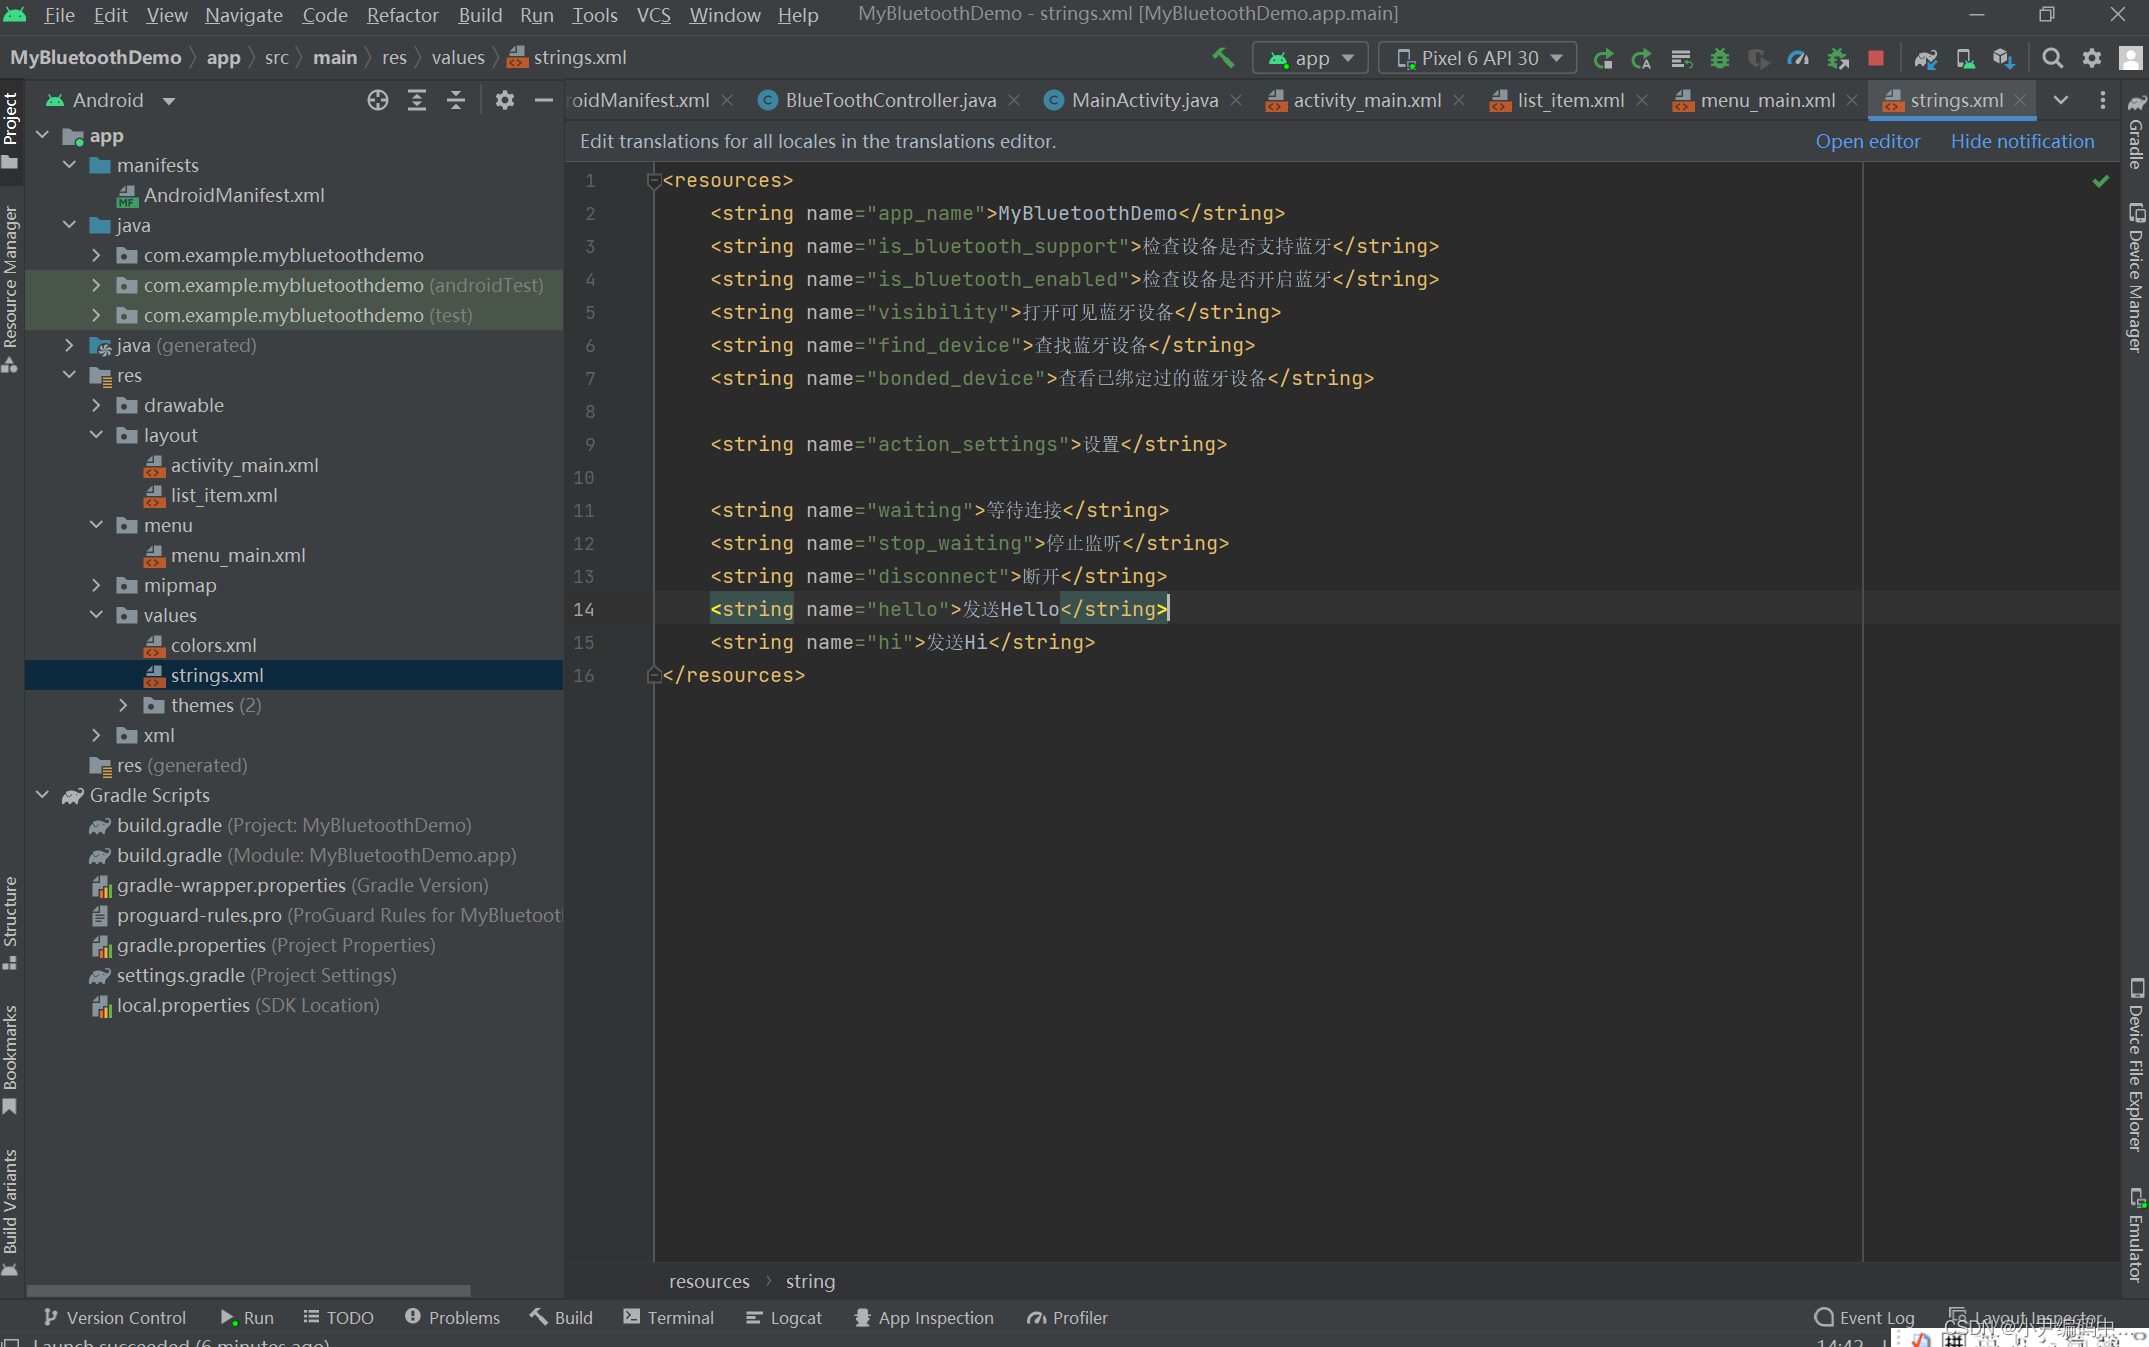2149x1347 pixels.
Task: Click the Open editor link
Action: click(x=1868, y=141)
